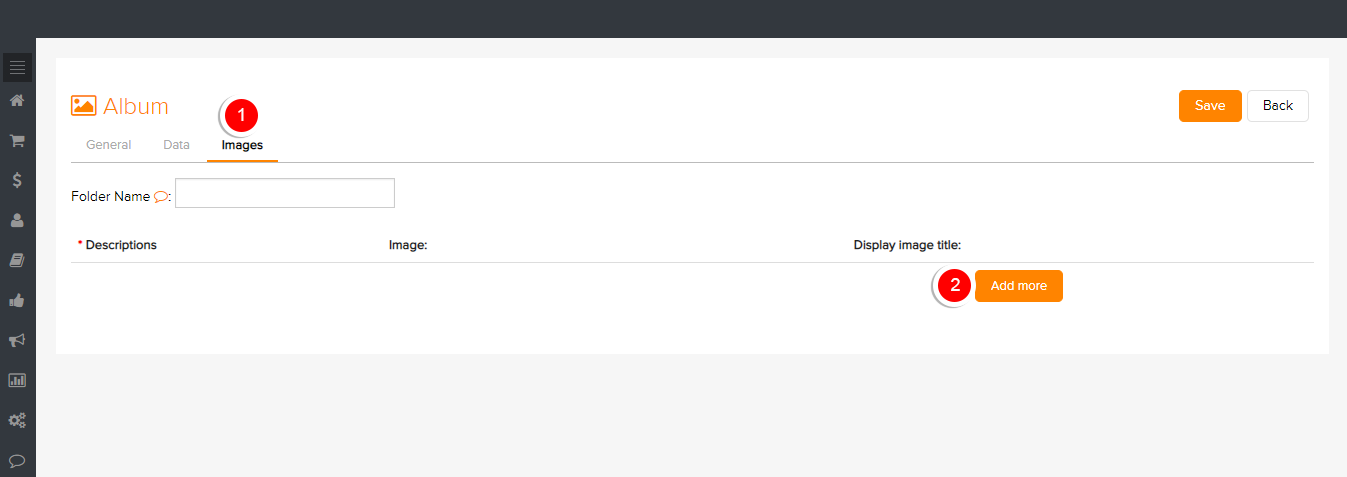
Task: Click the speech bubble sidebar icon
Action: pyautogui.click(x=17, y=461)
